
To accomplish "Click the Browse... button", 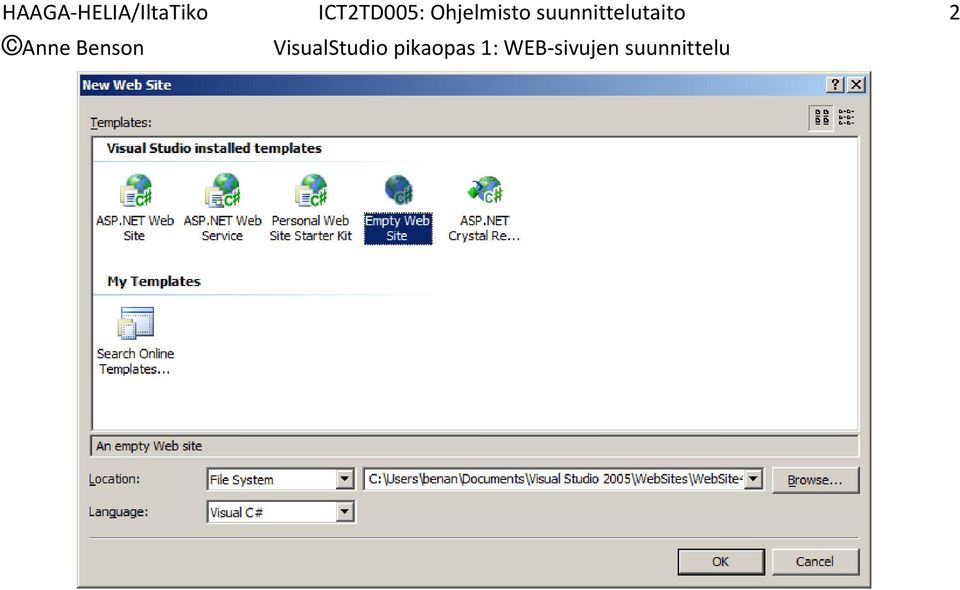I will pos(816,480).
